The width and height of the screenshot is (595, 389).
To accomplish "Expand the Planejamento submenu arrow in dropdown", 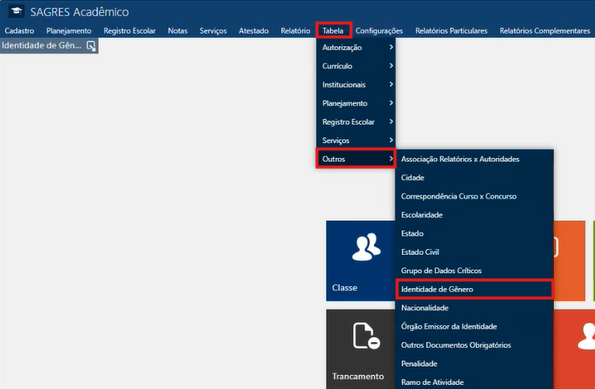I will pyautogui.click(x=391, y=103).
